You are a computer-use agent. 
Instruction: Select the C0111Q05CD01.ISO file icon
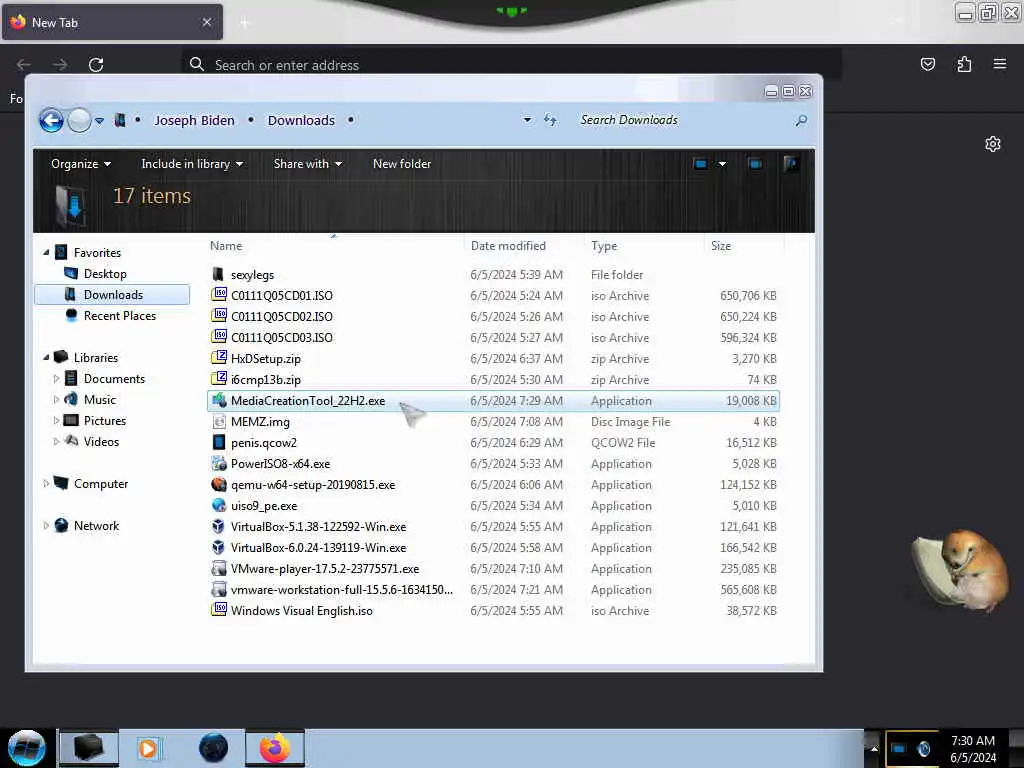point(219,295)
